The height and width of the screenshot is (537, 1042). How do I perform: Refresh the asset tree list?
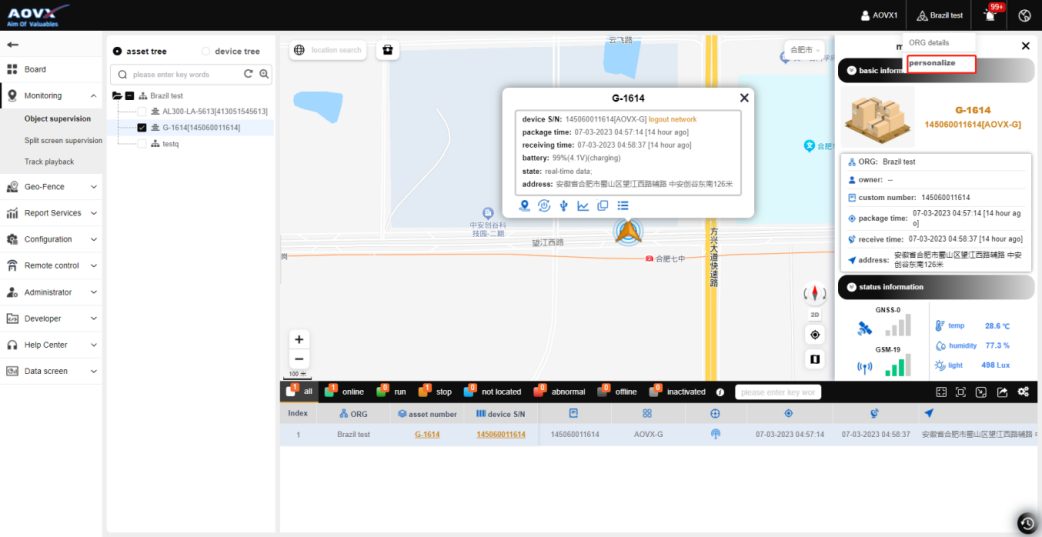[248, 74]
